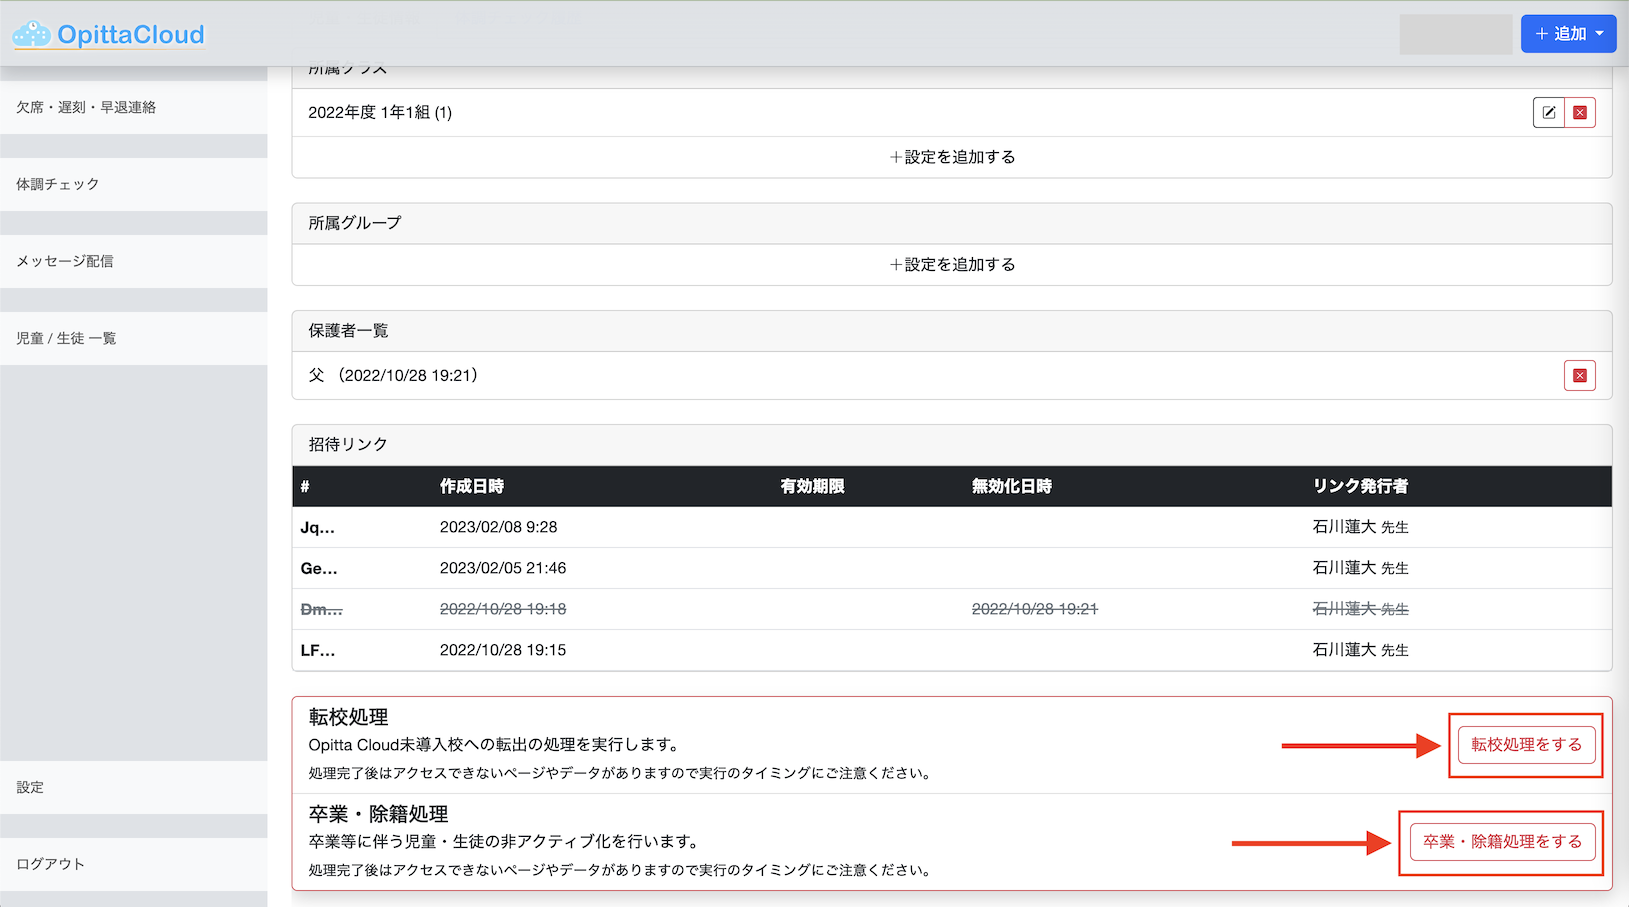This screenshot has width=1629, height=907.
Task: Add setting under 所属グループ section
Action: [x=952, y=265]
